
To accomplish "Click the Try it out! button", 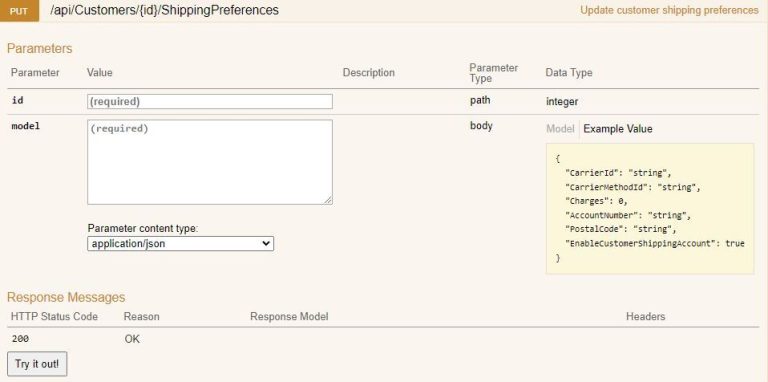I will [x=37, y=364].
